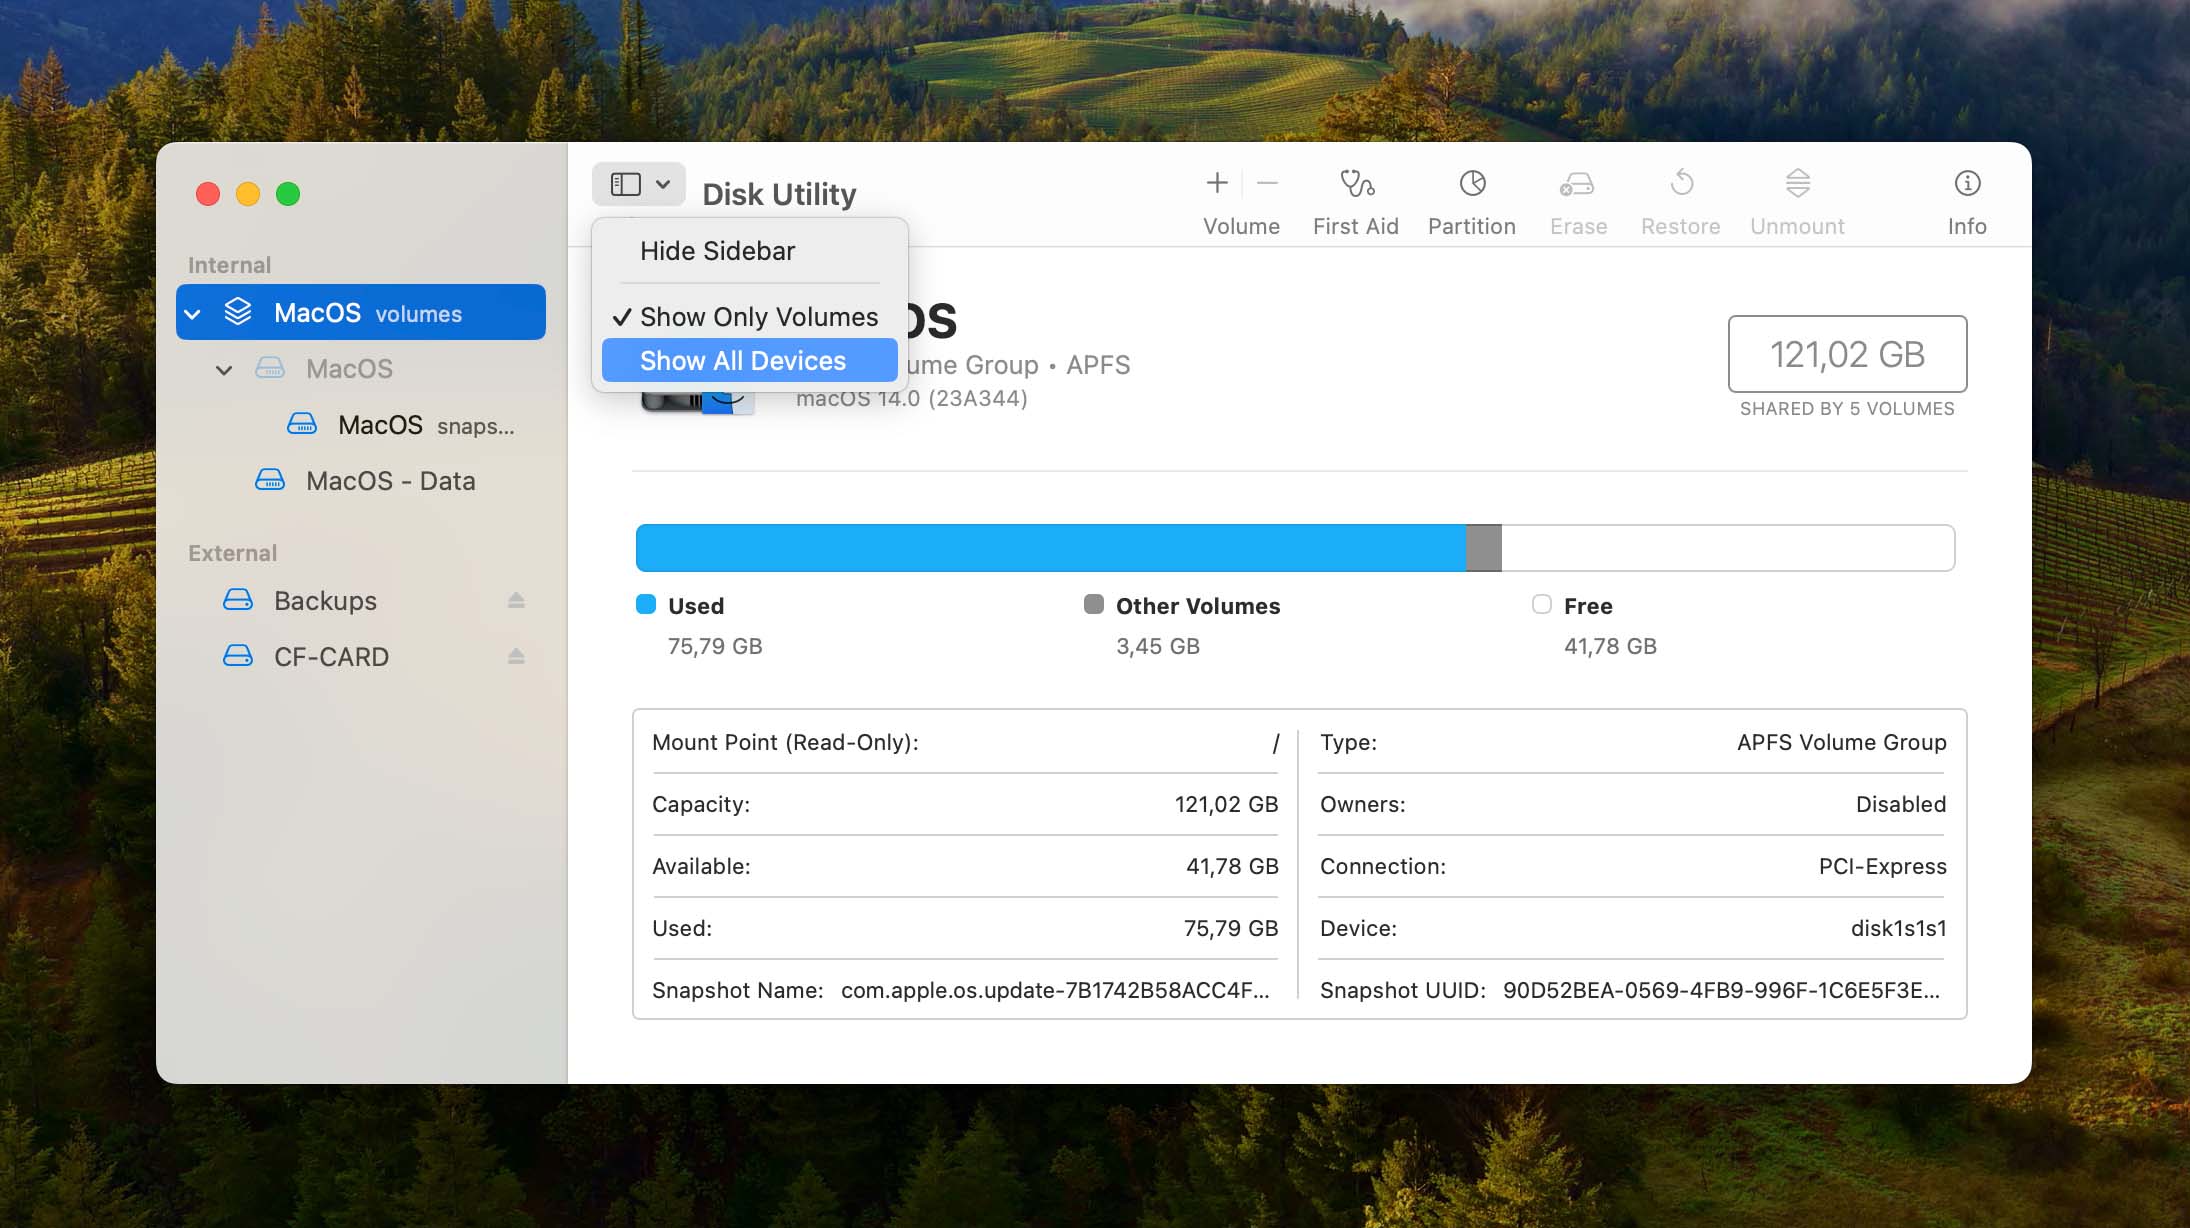Viewport: 2190px width, 1228px height.
Task: Open the Info circle icon
Action: [x=1967, y=183]
